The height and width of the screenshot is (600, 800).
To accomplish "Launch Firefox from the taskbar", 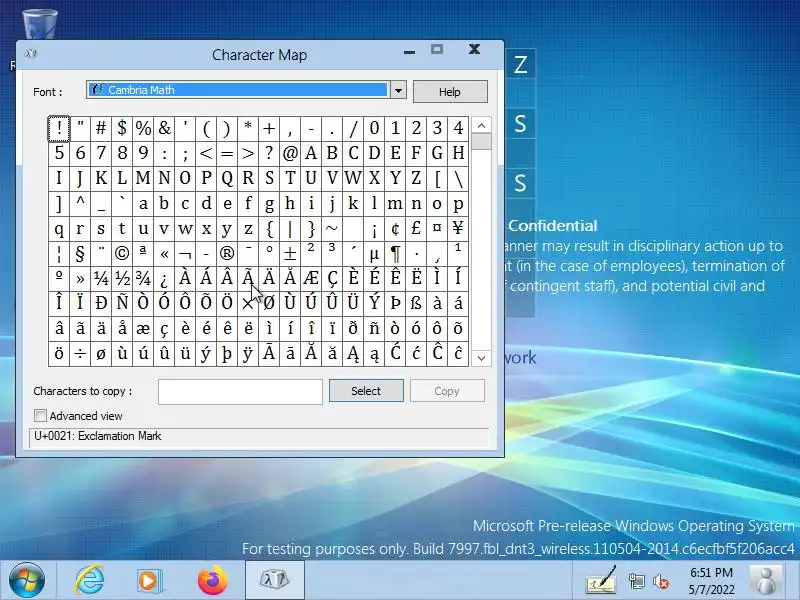I will pos(212,580).
